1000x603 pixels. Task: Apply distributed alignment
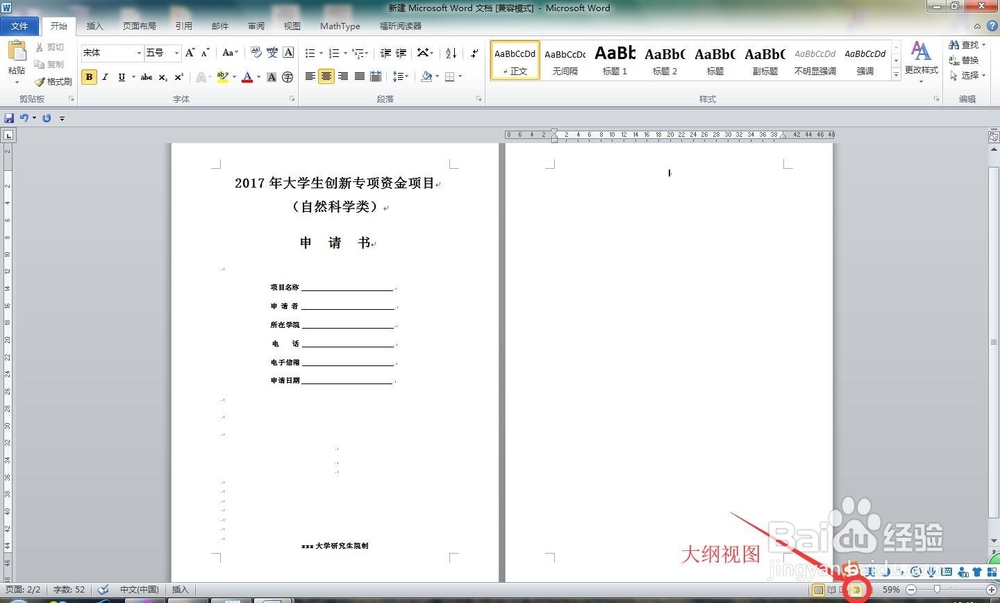click(376, 76)
